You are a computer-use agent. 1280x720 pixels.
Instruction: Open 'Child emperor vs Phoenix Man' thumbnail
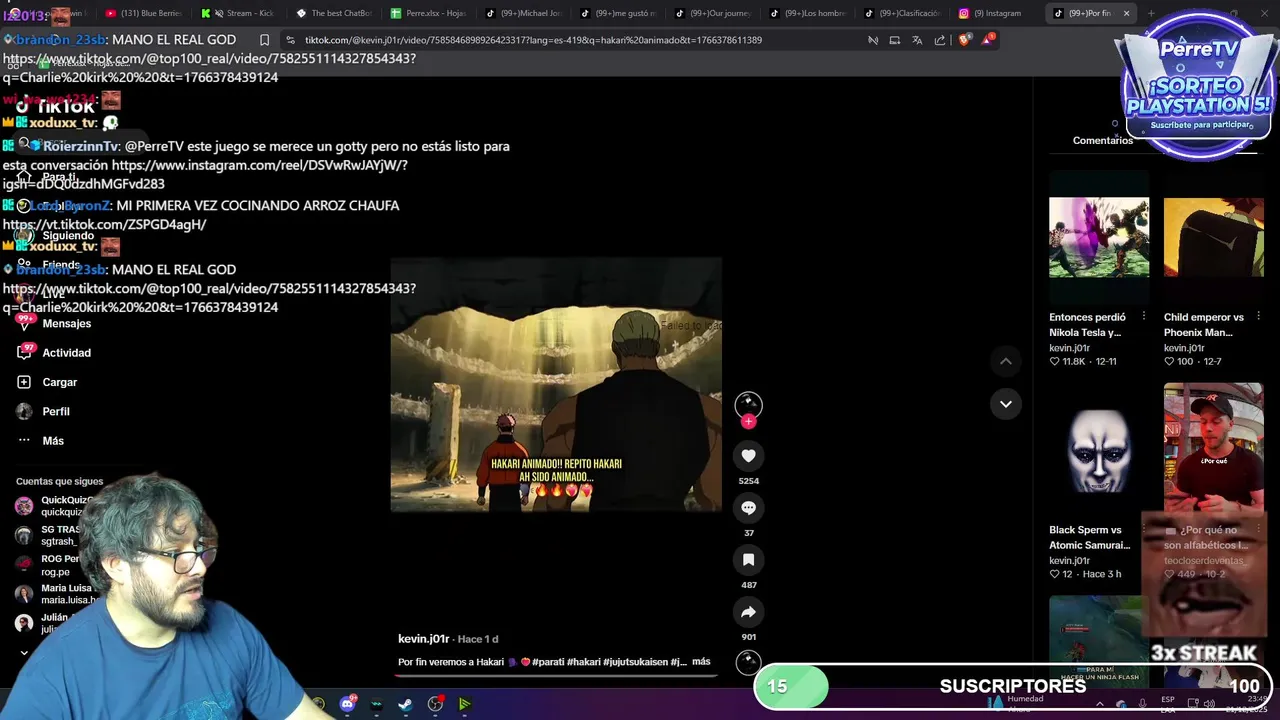pyautogui.click(x=1214, y=237)
